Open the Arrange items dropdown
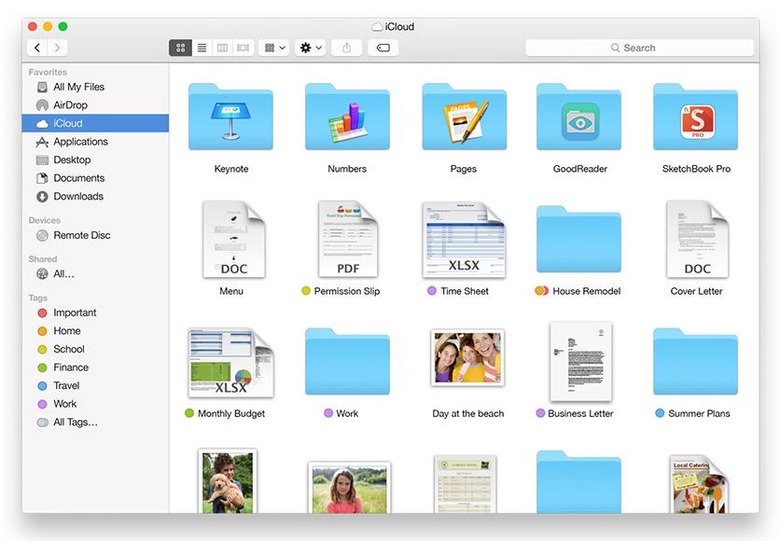 coord(274,48)
